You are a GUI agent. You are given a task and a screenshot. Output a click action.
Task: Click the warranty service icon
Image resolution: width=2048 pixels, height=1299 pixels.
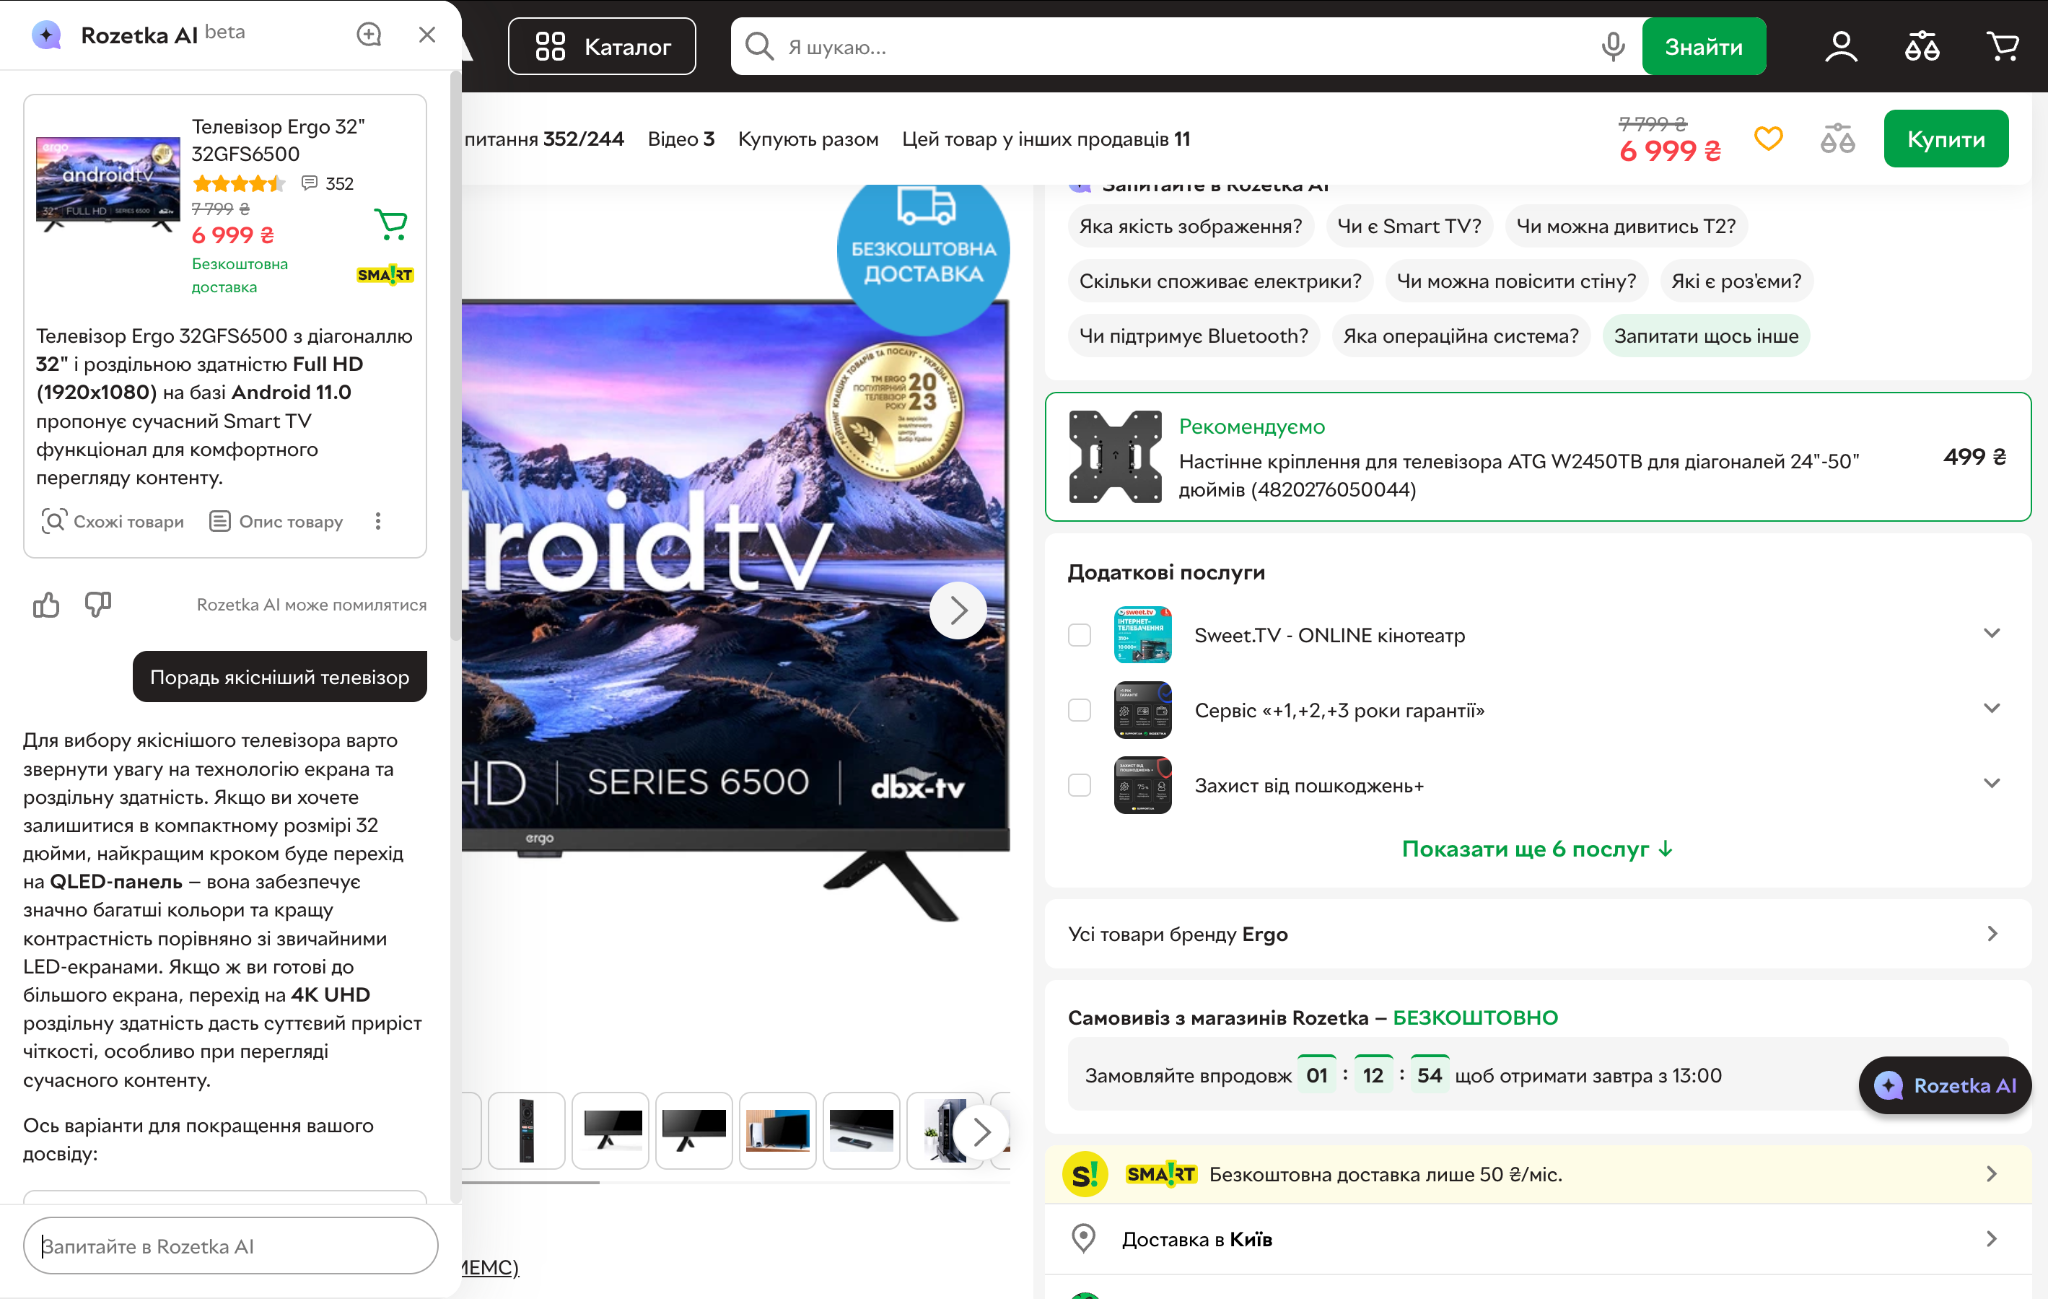click(x=1143, y=710)
